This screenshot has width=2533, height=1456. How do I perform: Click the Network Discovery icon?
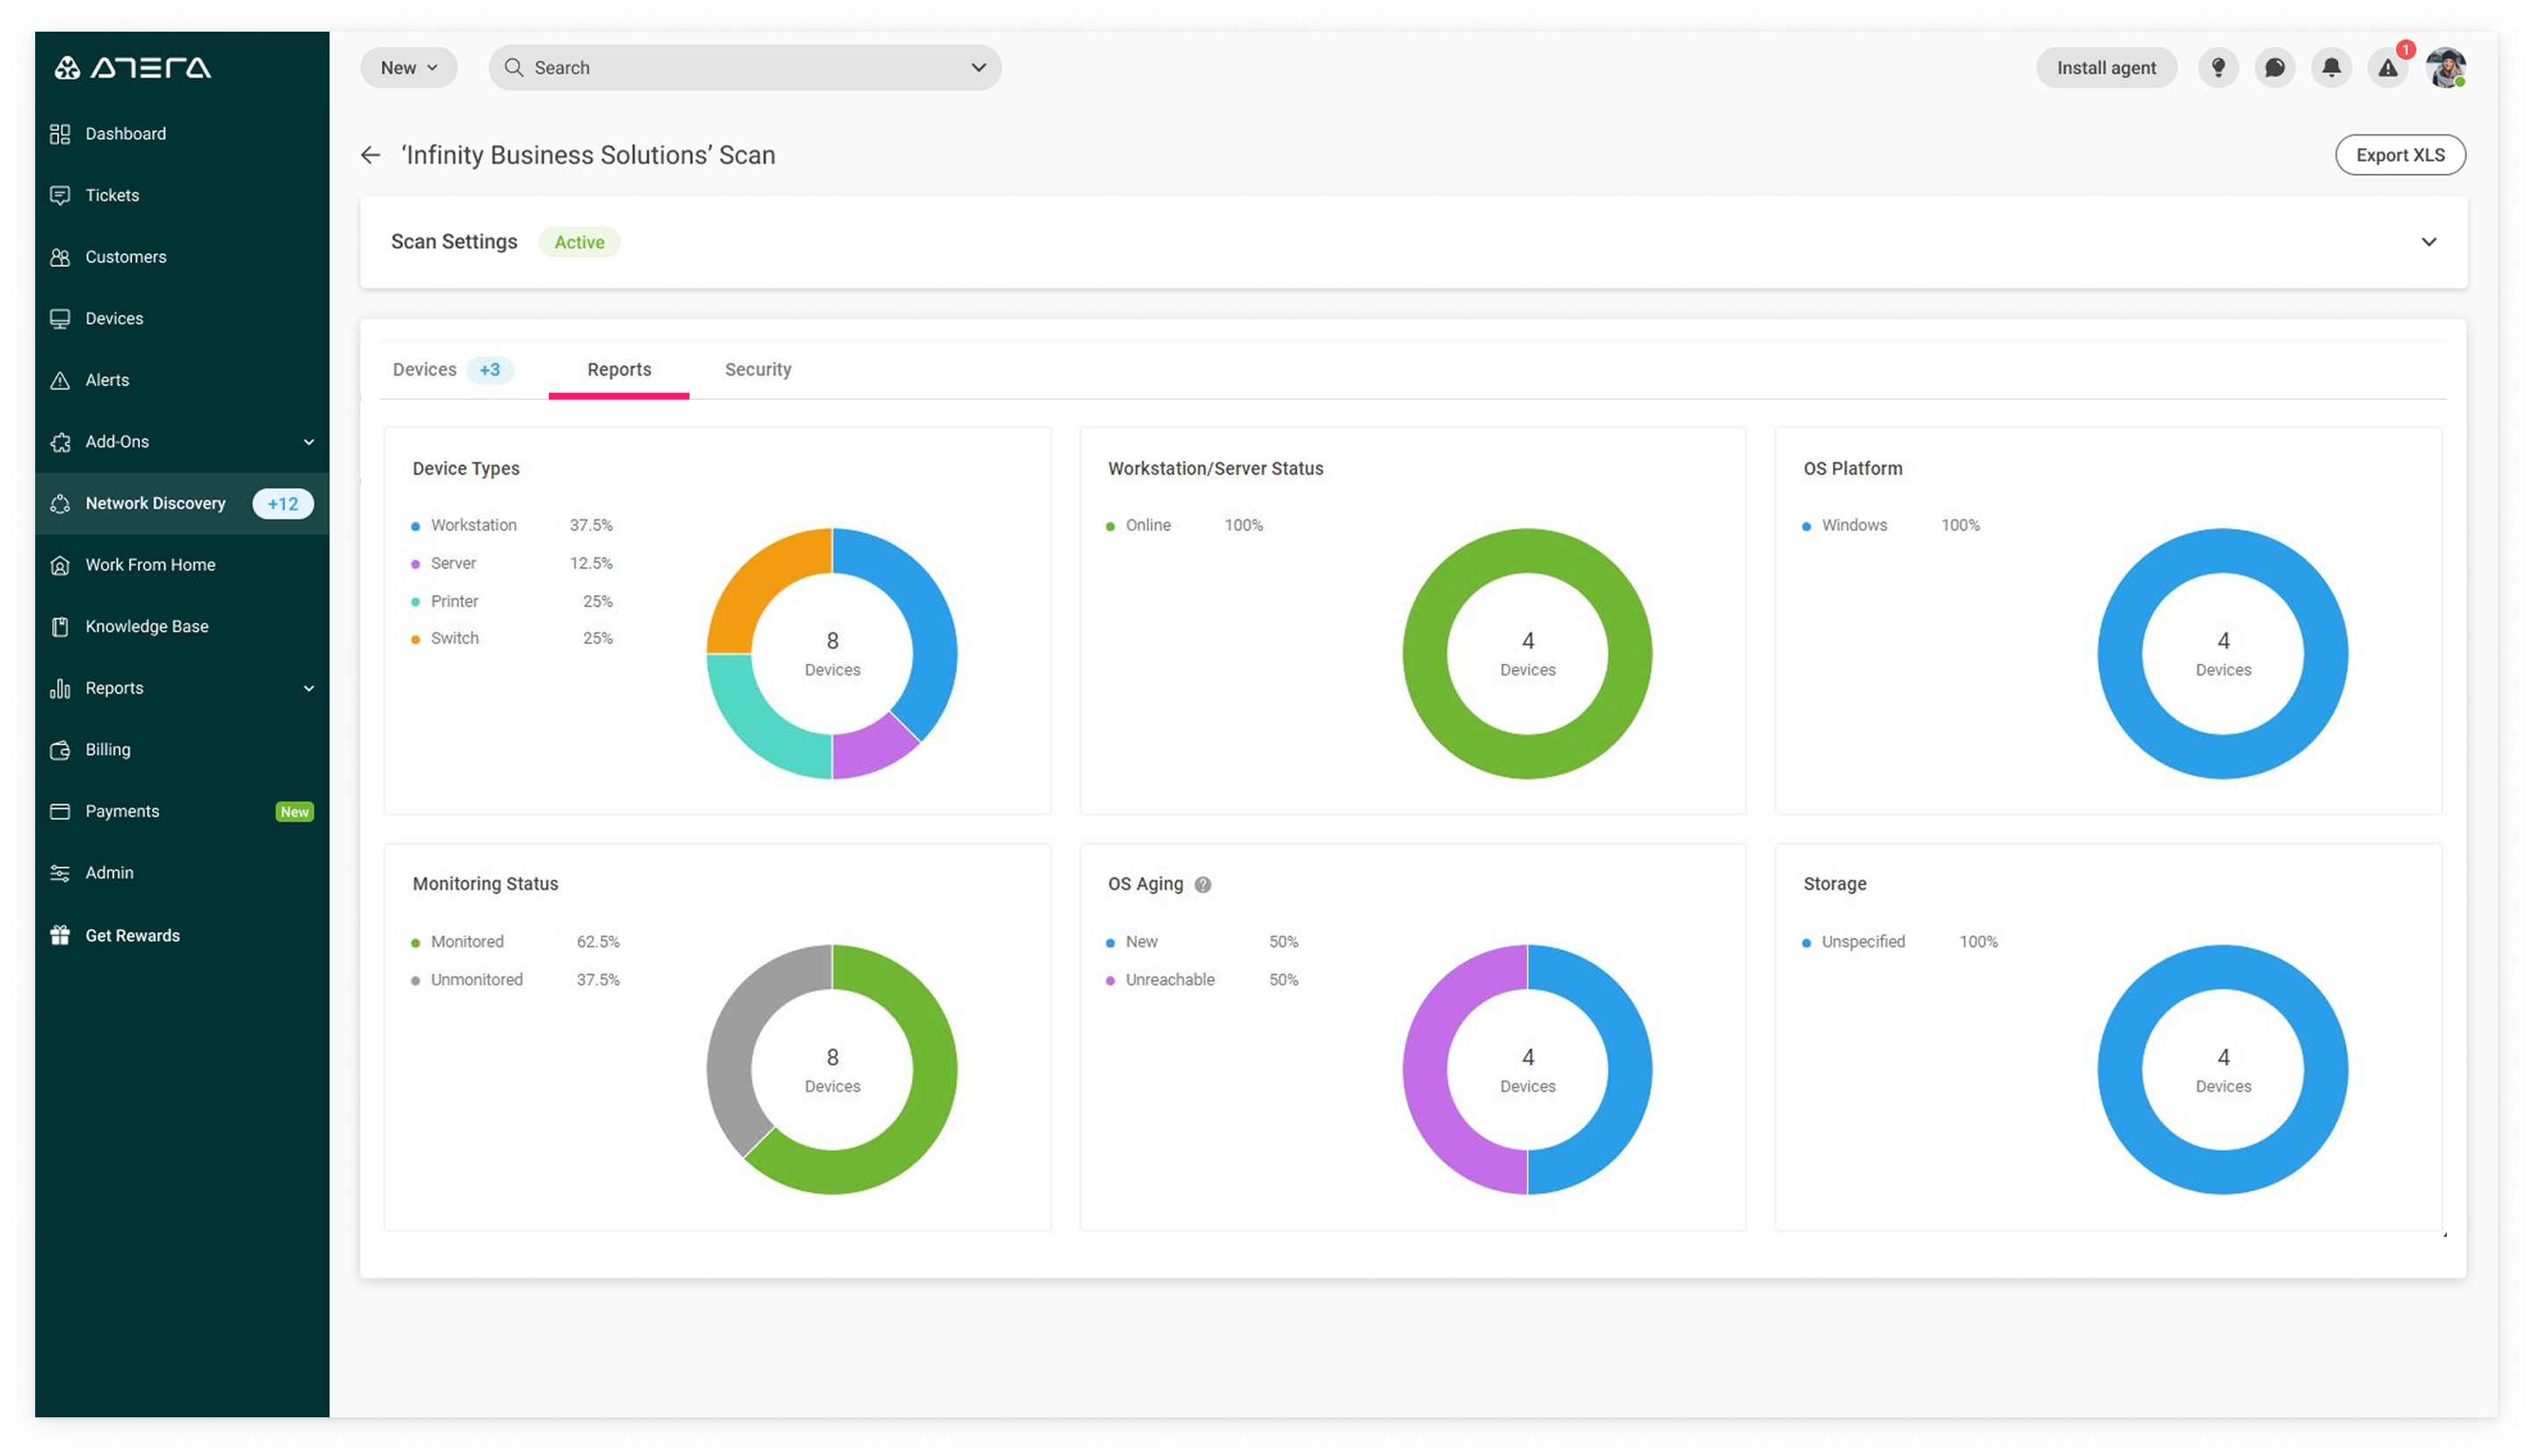[60, 504]
